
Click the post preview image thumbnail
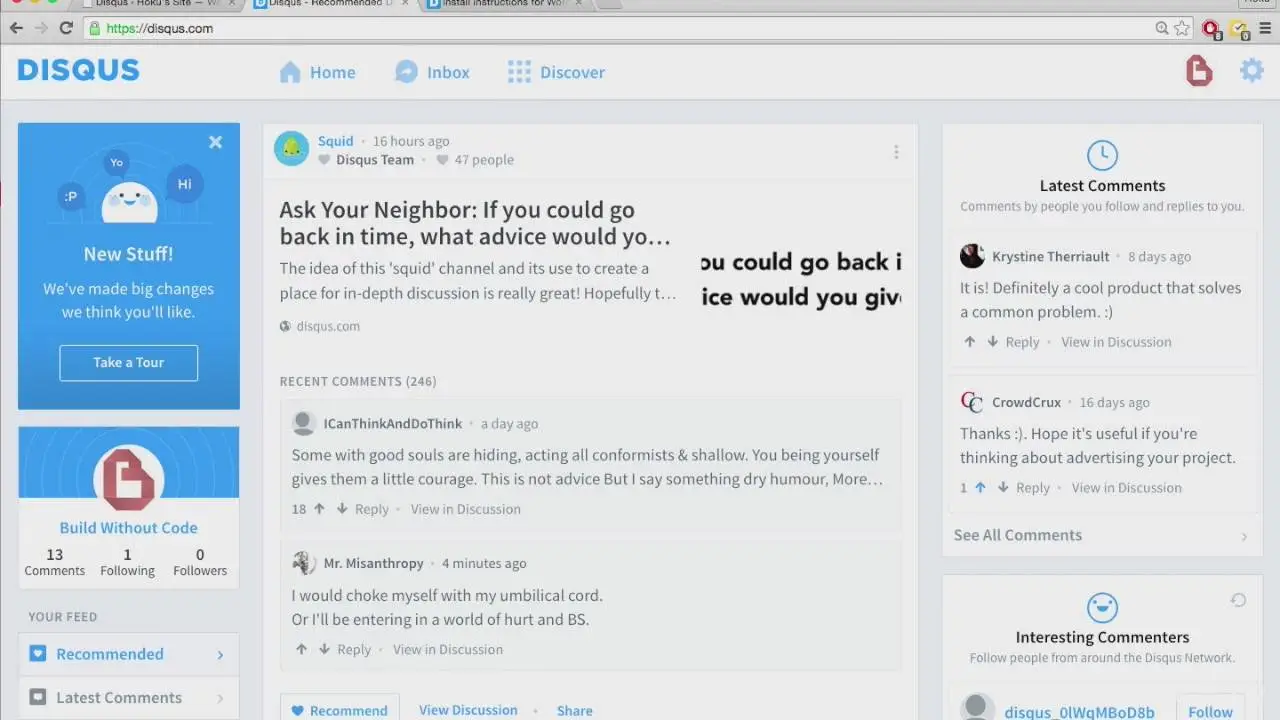(801, 279)
